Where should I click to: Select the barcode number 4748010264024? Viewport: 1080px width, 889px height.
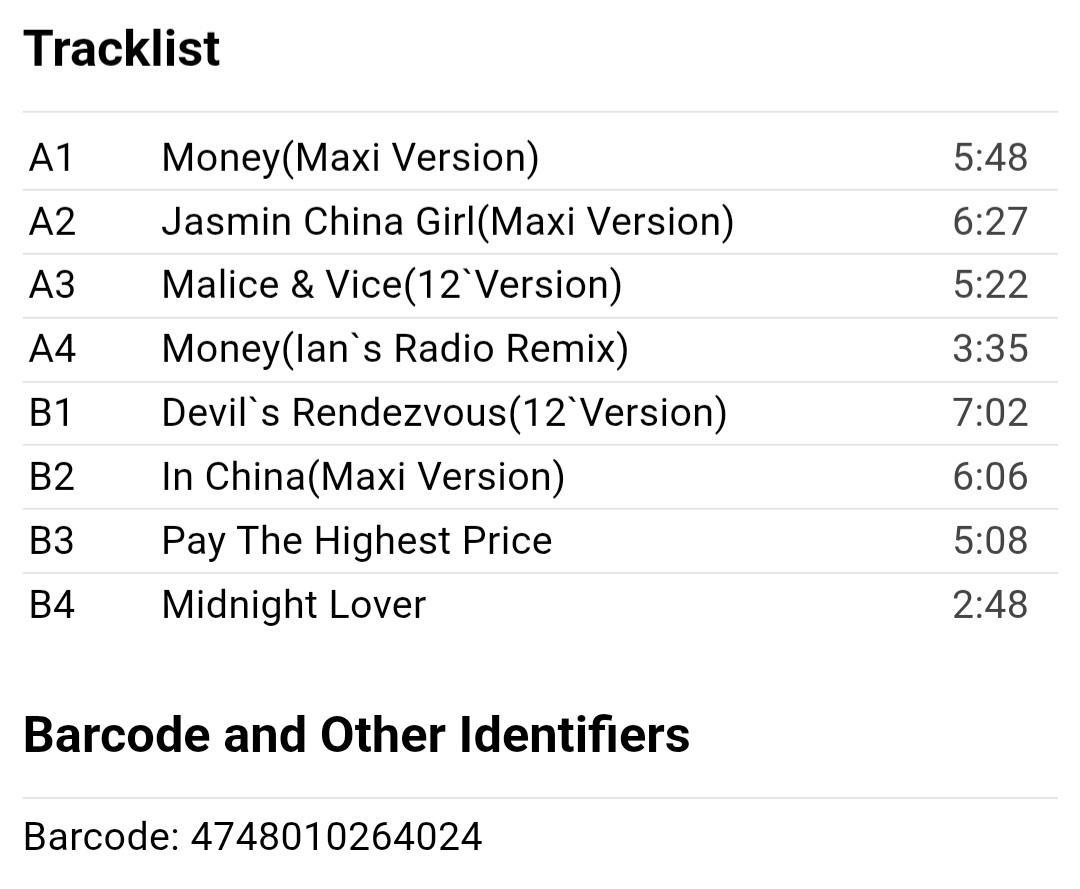coord(336,836)
